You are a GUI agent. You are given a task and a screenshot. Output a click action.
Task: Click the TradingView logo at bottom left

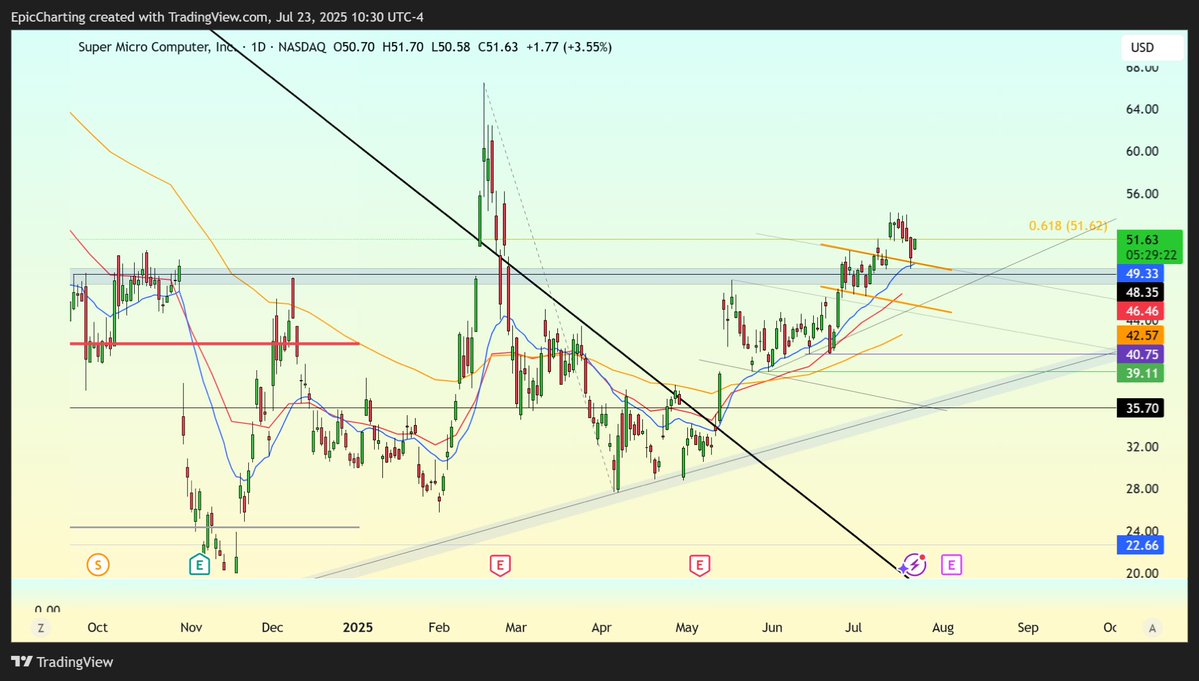coord(62,662)
